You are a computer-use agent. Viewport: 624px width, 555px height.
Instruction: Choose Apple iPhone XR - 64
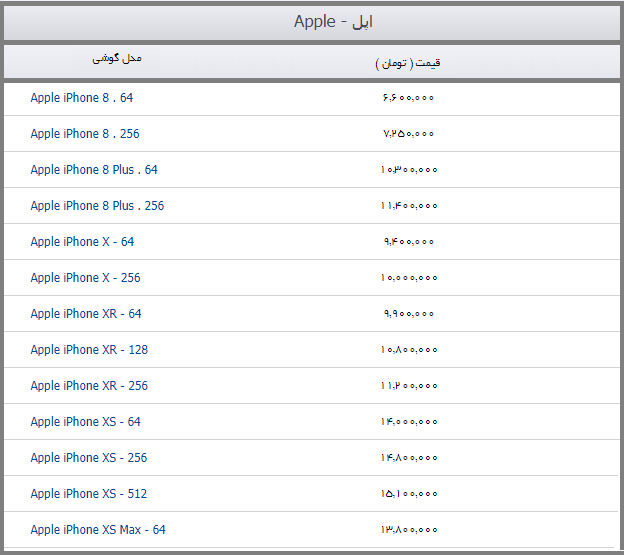86,314
